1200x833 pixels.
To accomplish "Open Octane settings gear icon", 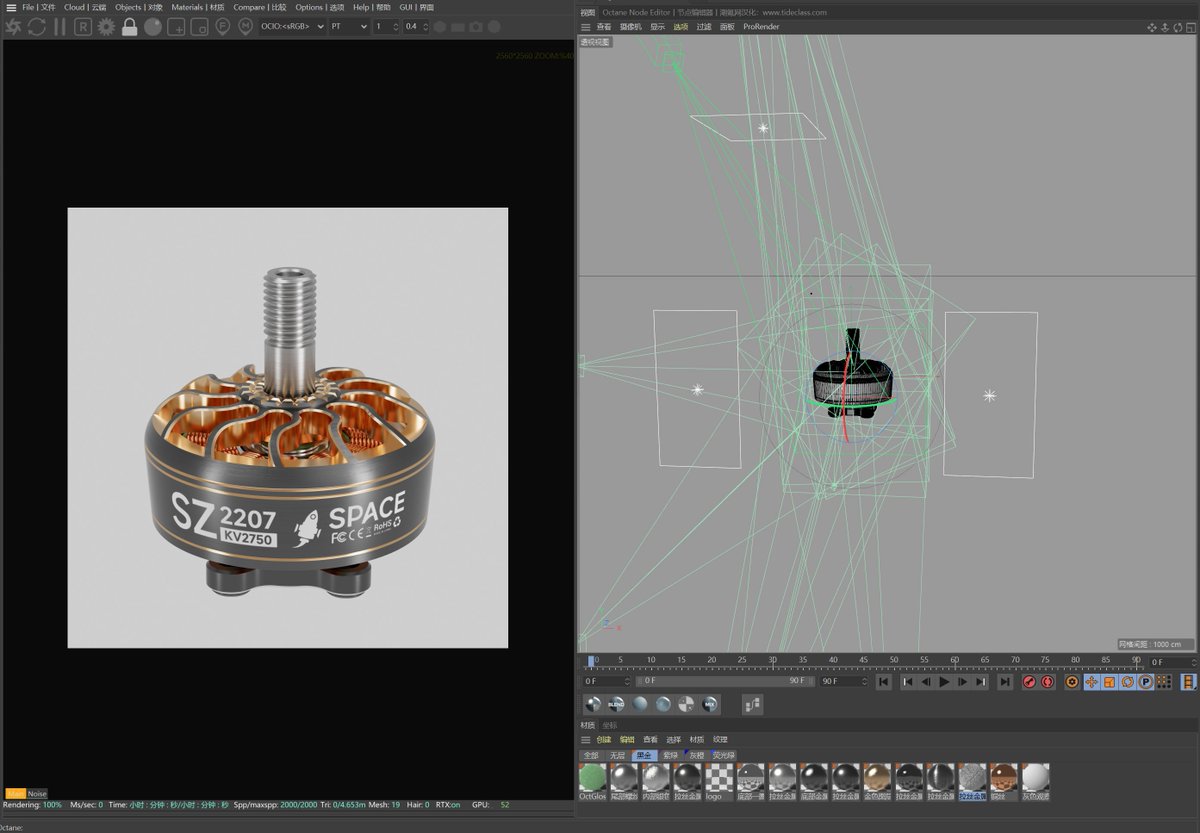I will click(x=106, y=27).
